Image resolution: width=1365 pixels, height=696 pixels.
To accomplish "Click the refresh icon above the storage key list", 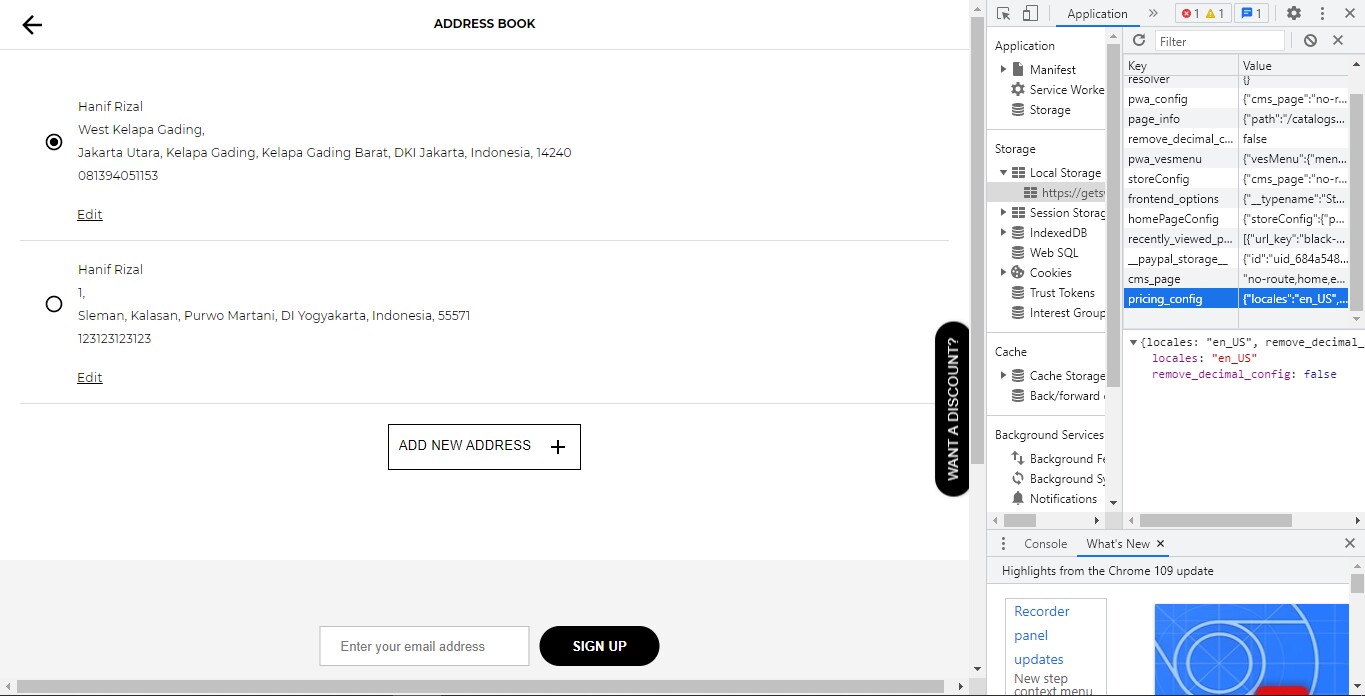I will [x=1138, y=40].
